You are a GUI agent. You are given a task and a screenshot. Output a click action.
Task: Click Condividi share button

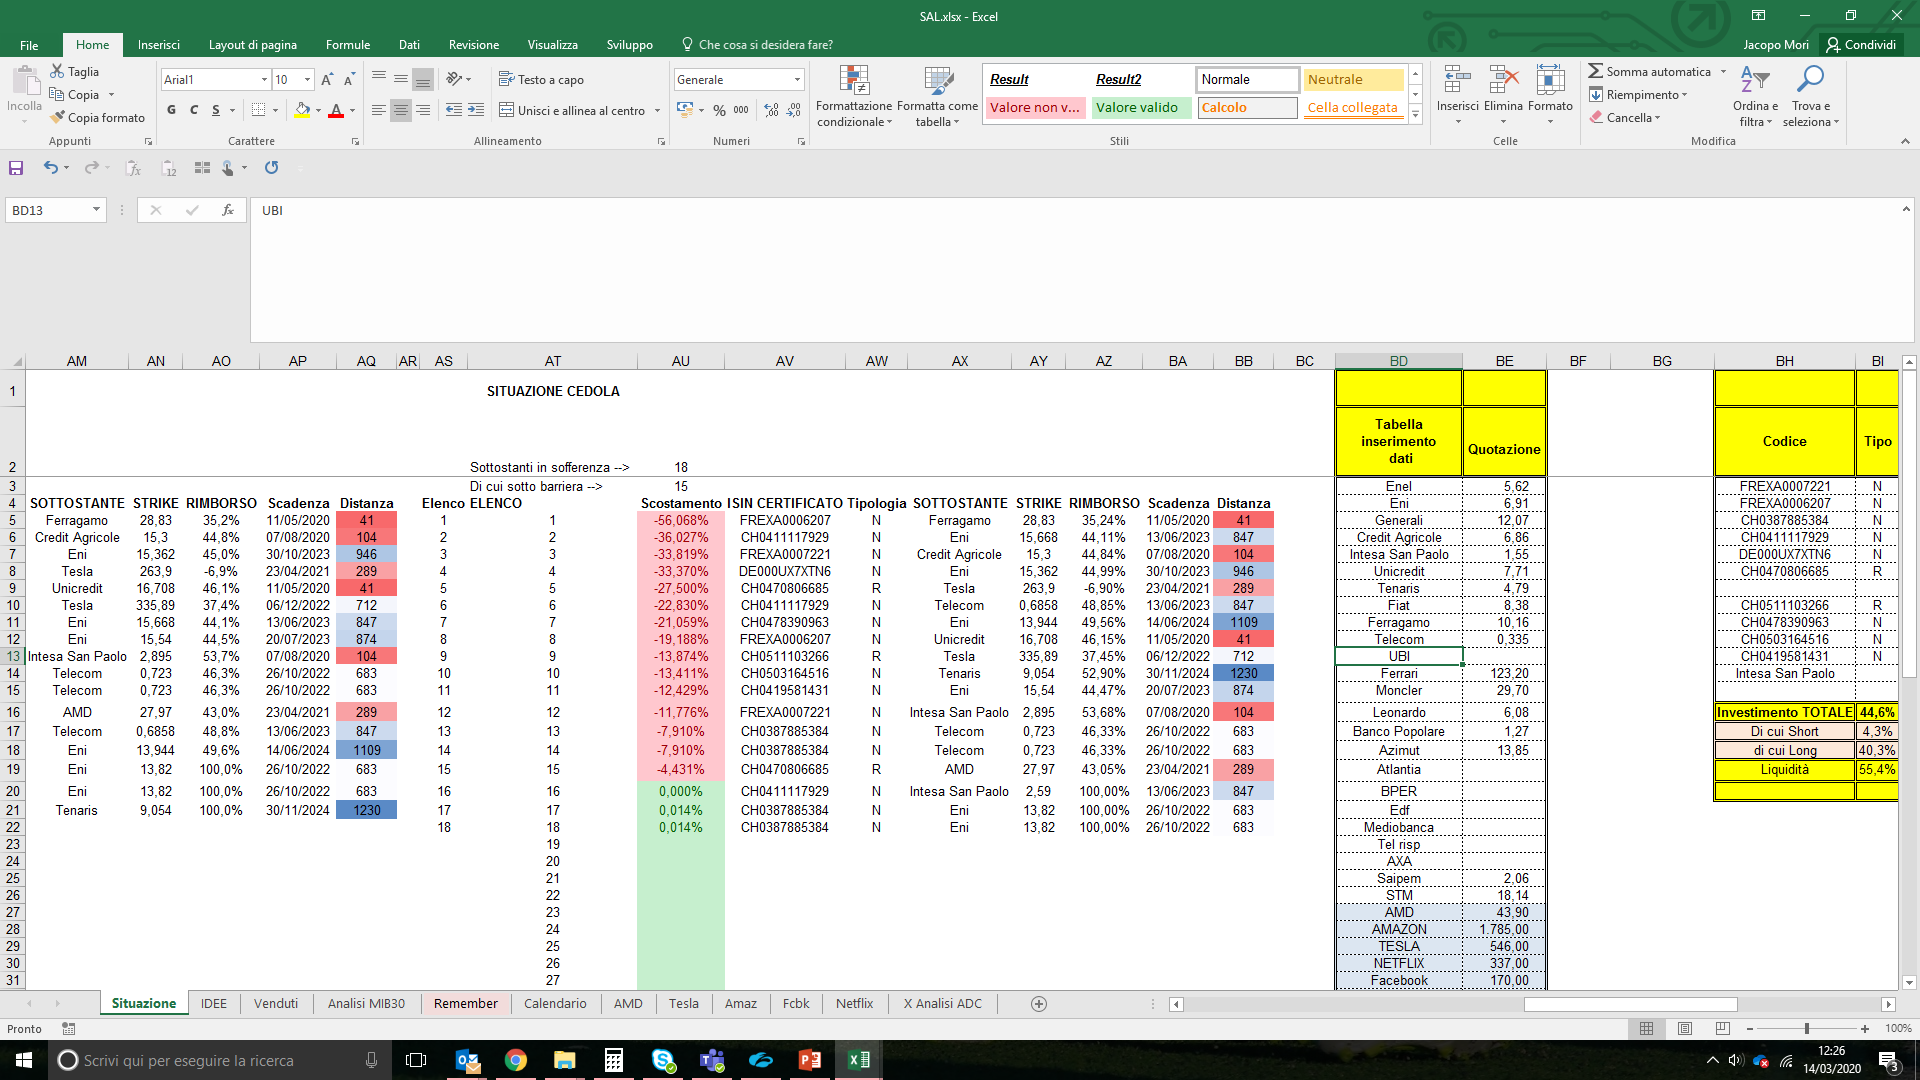pyautogui.click(x=1861, y=45)
